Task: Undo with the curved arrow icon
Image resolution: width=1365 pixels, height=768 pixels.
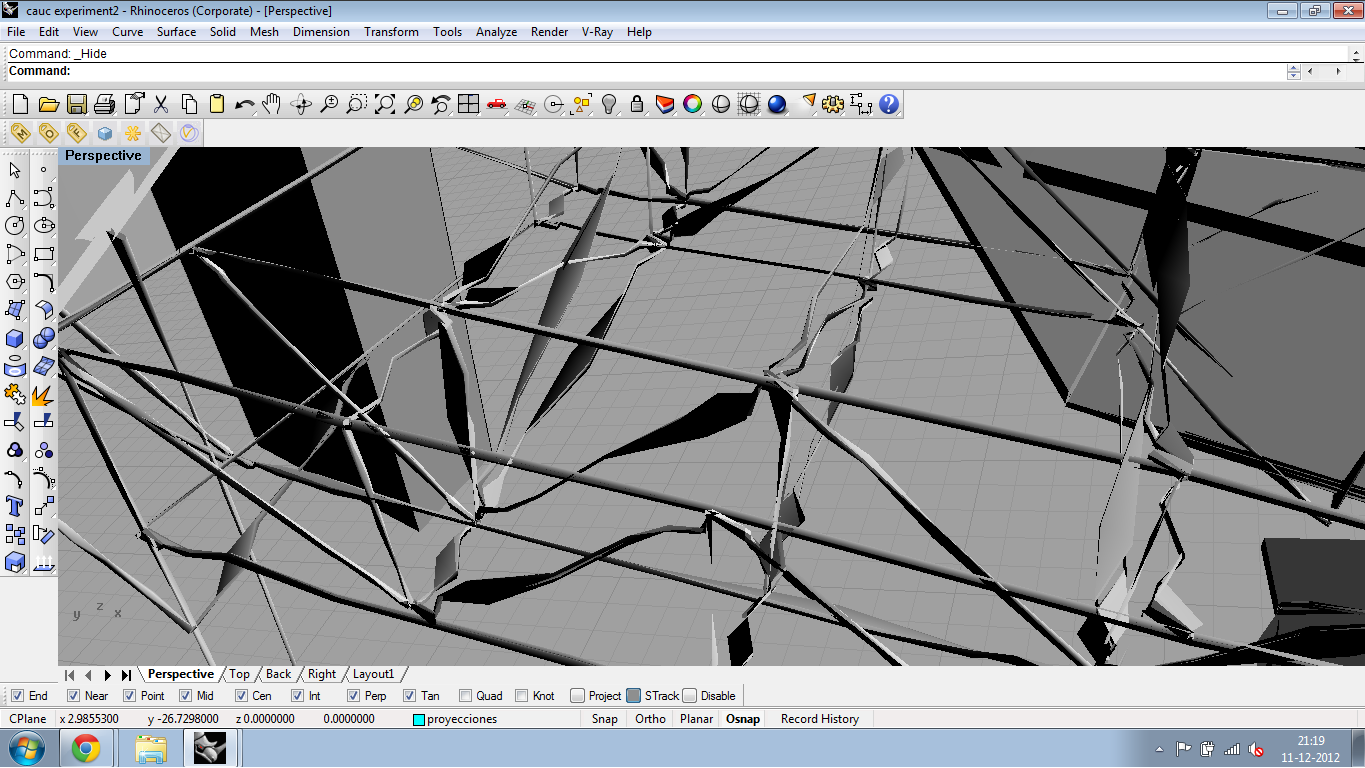Action: [x=244, y=104]
